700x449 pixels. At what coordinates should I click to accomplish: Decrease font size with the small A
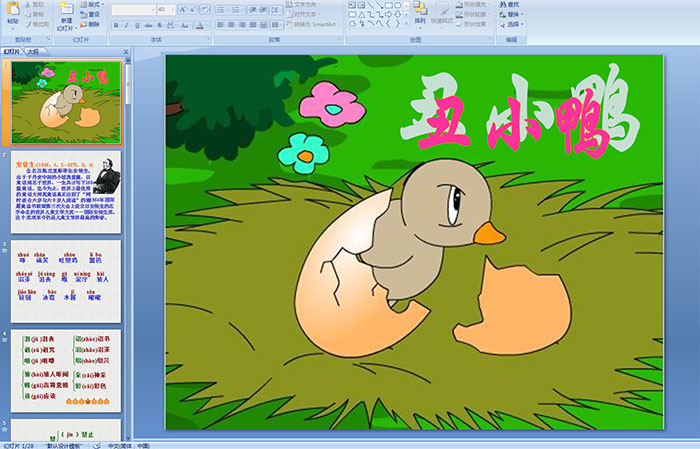(x=193, y=9)
